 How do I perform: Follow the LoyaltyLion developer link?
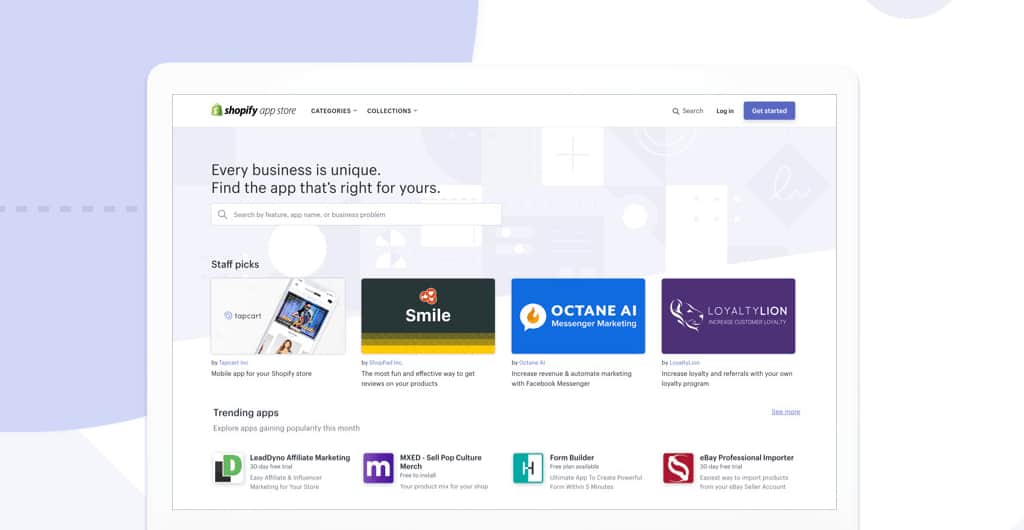click(684, 362)
